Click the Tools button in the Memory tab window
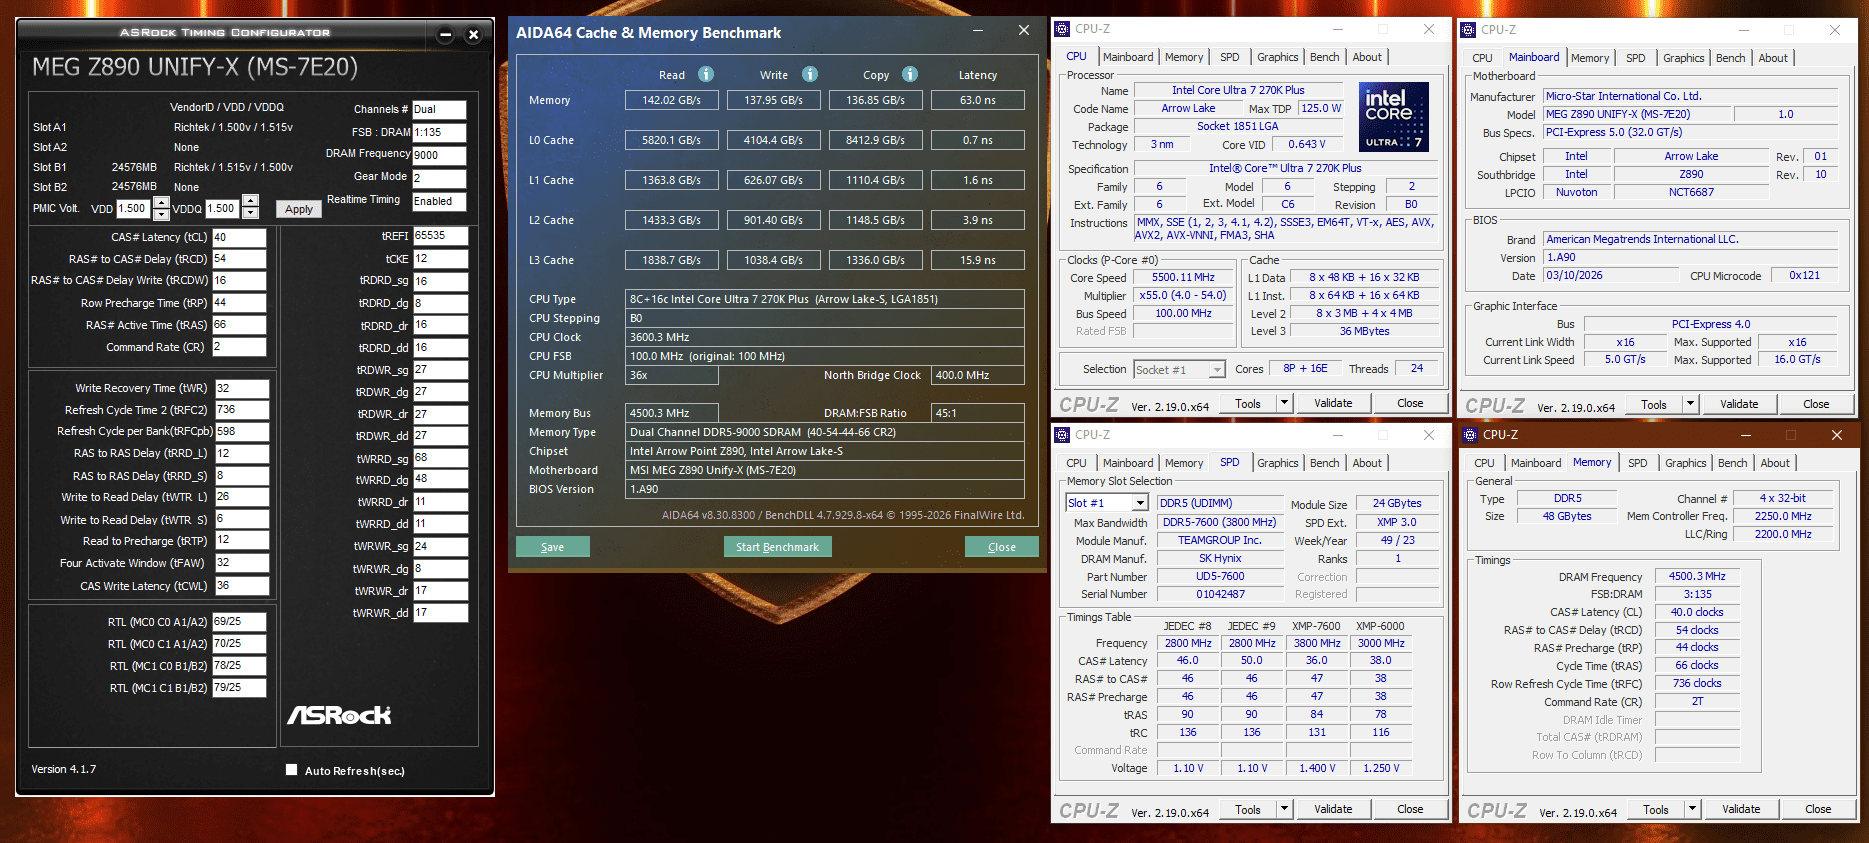Viewport: 1869px width, 843px height. (x=1656, y=809)
